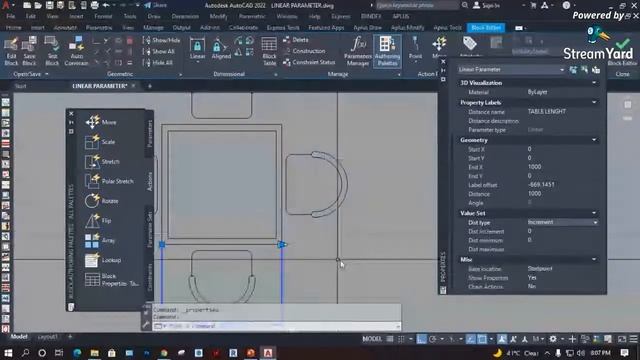Image resolution: width=640 pixels, height=360 pixels.
Task: Collapse the Value Set section
Action: 594,213
